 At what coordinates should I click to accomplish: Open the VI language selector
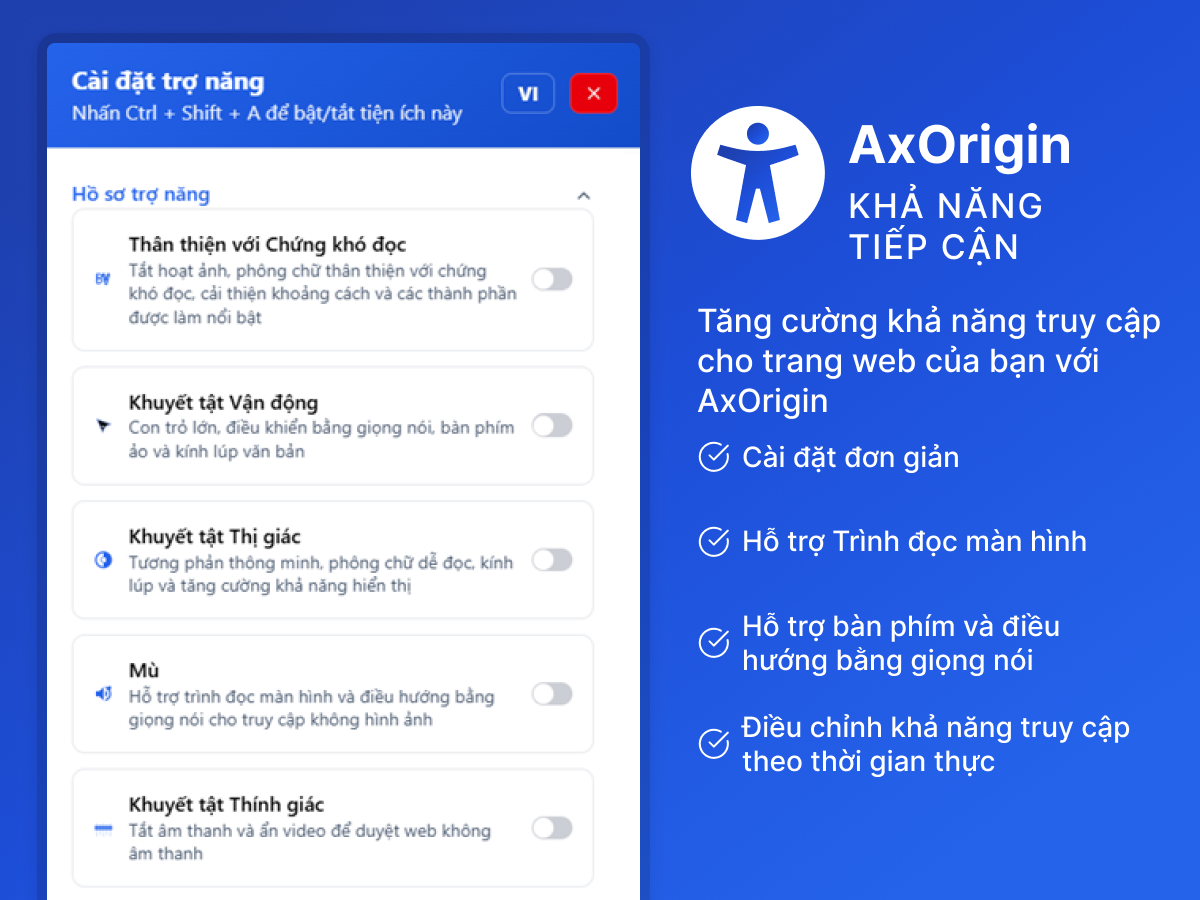(528, 94)
